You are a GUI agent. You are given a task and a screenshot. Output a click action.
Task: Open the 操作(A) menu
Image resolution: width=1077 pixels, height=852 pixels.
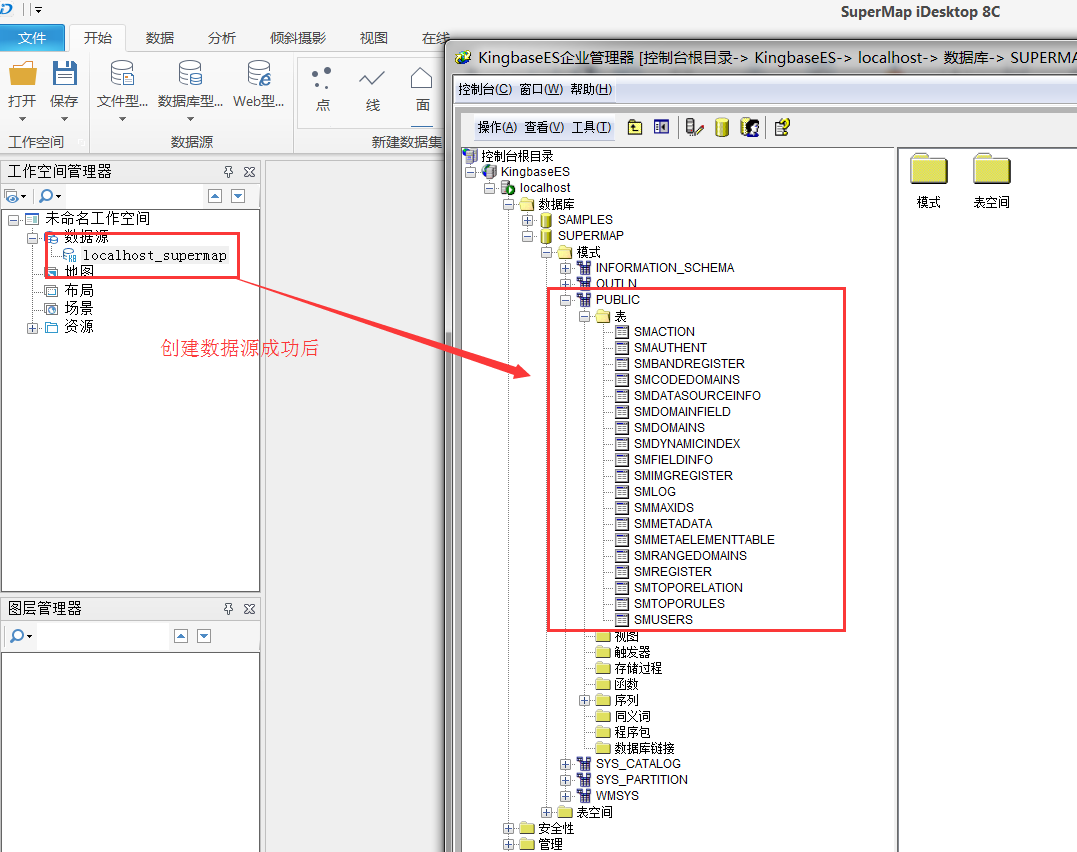[497, 127]
